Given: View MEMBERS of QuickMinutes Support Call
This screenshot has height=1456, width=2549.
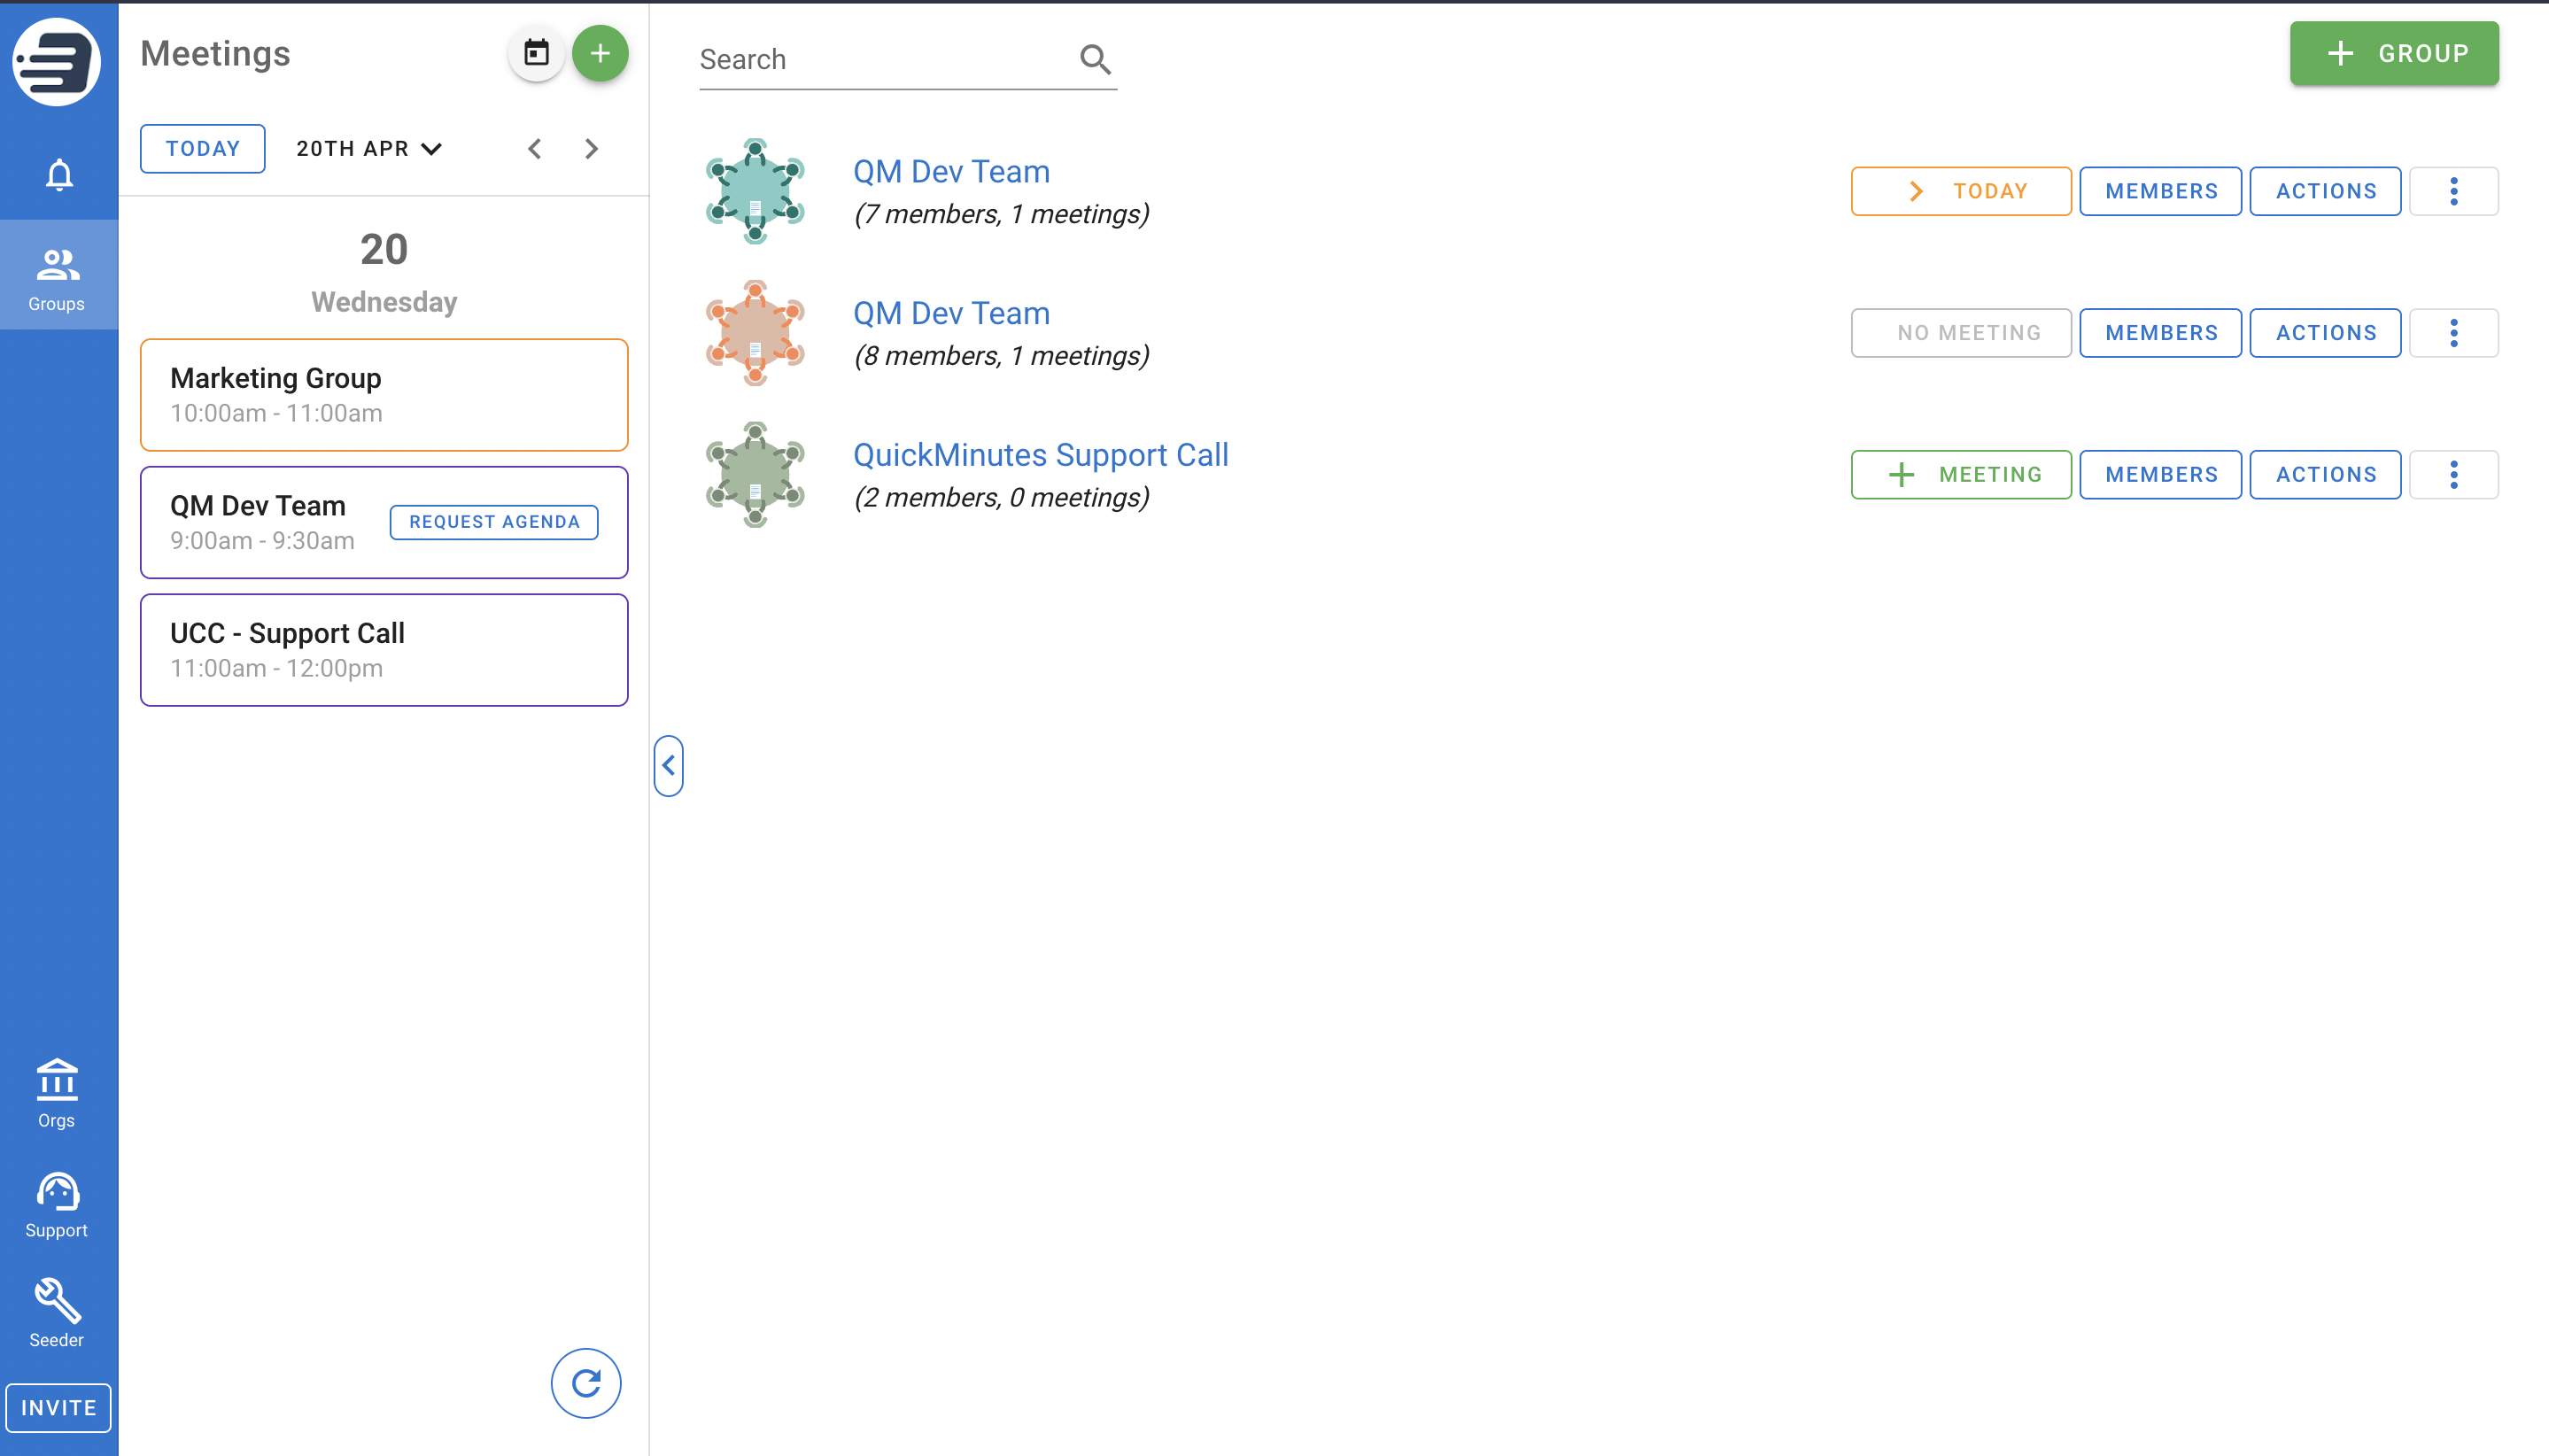Looking at the screenshot, I should click(x=2161, y=475).
